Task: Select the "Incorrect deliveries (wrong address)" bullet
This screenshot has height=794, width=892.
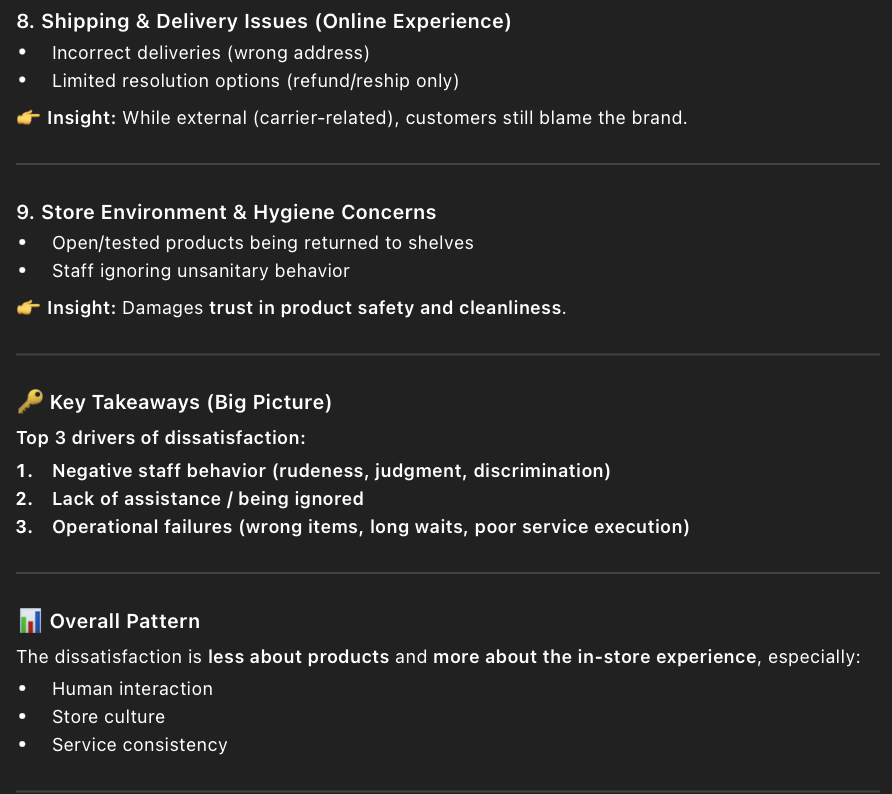Action: click(x=210, y=53)
